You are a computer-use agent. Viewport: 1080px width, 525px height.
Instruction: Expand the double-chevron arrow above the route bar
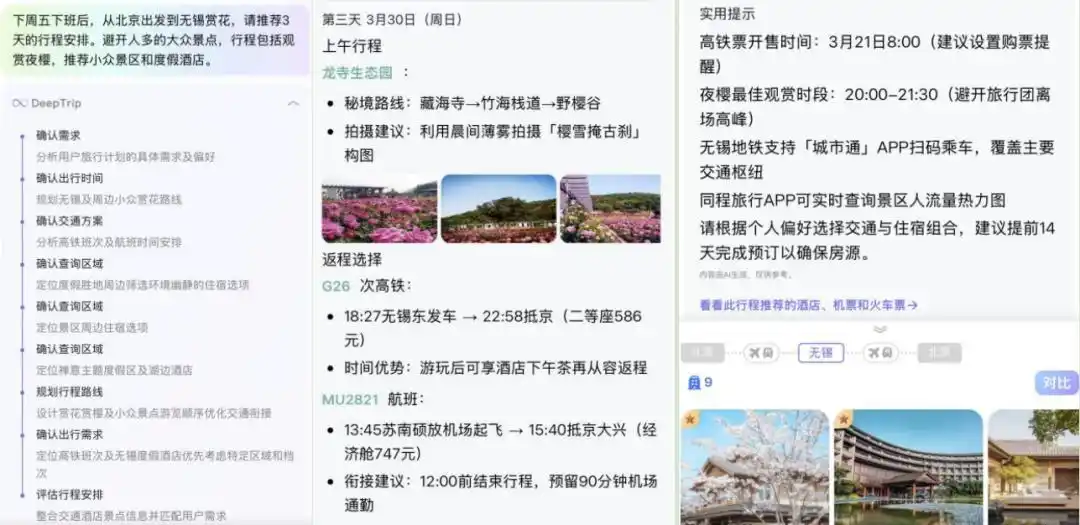[x=879, y=329]
